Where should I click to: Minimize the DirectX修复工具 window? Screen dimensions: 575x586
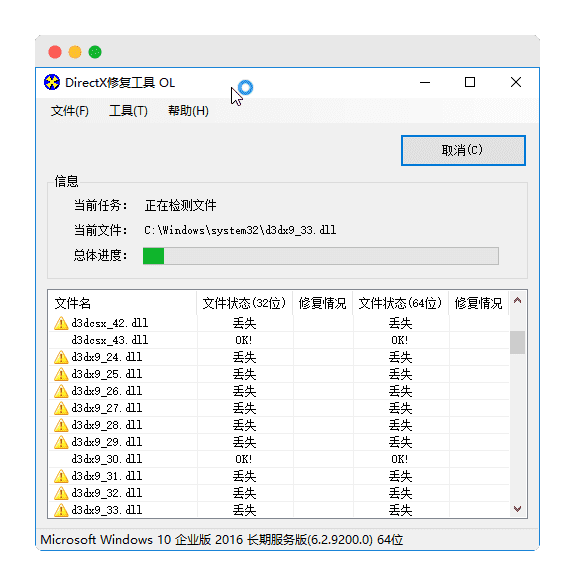pyautogui.click(x=425, y=82)
